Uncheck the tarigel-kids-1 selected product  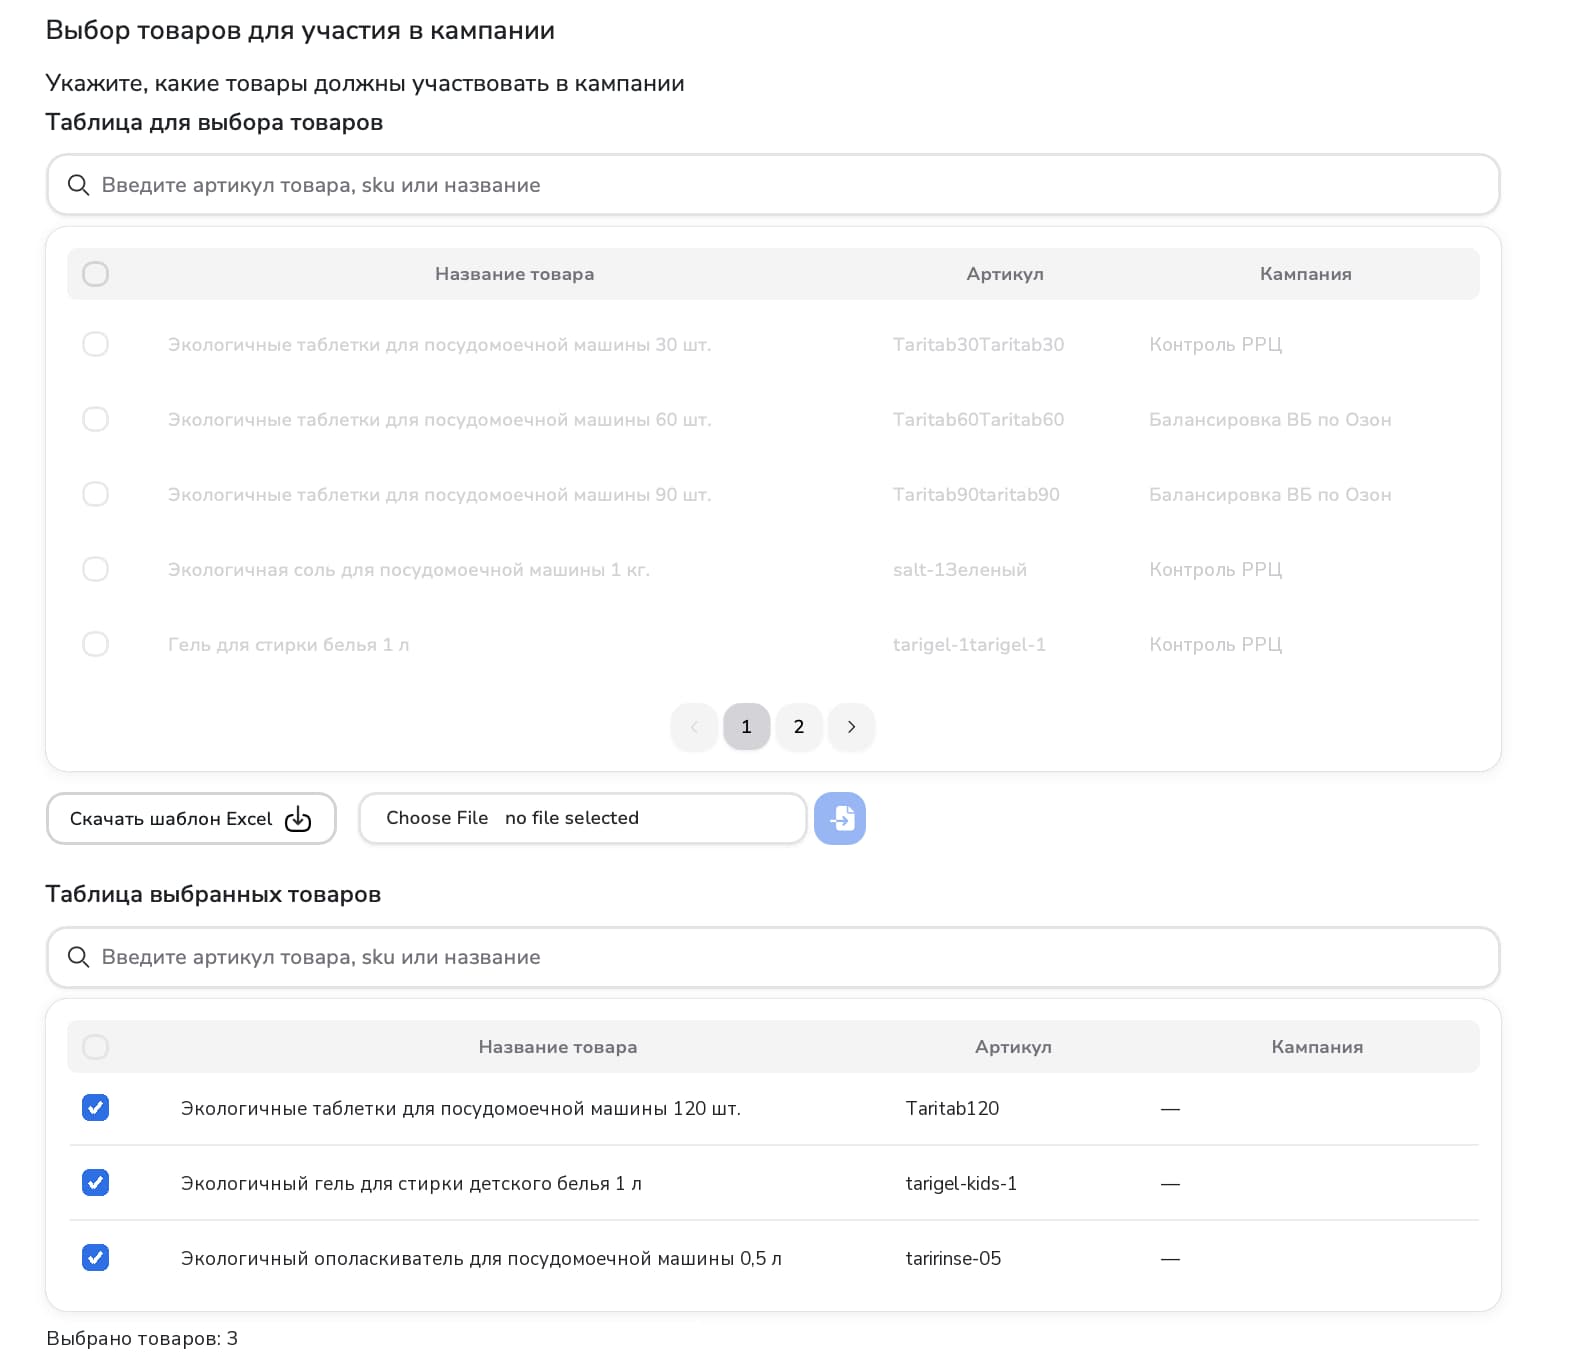click(95, 1183)
